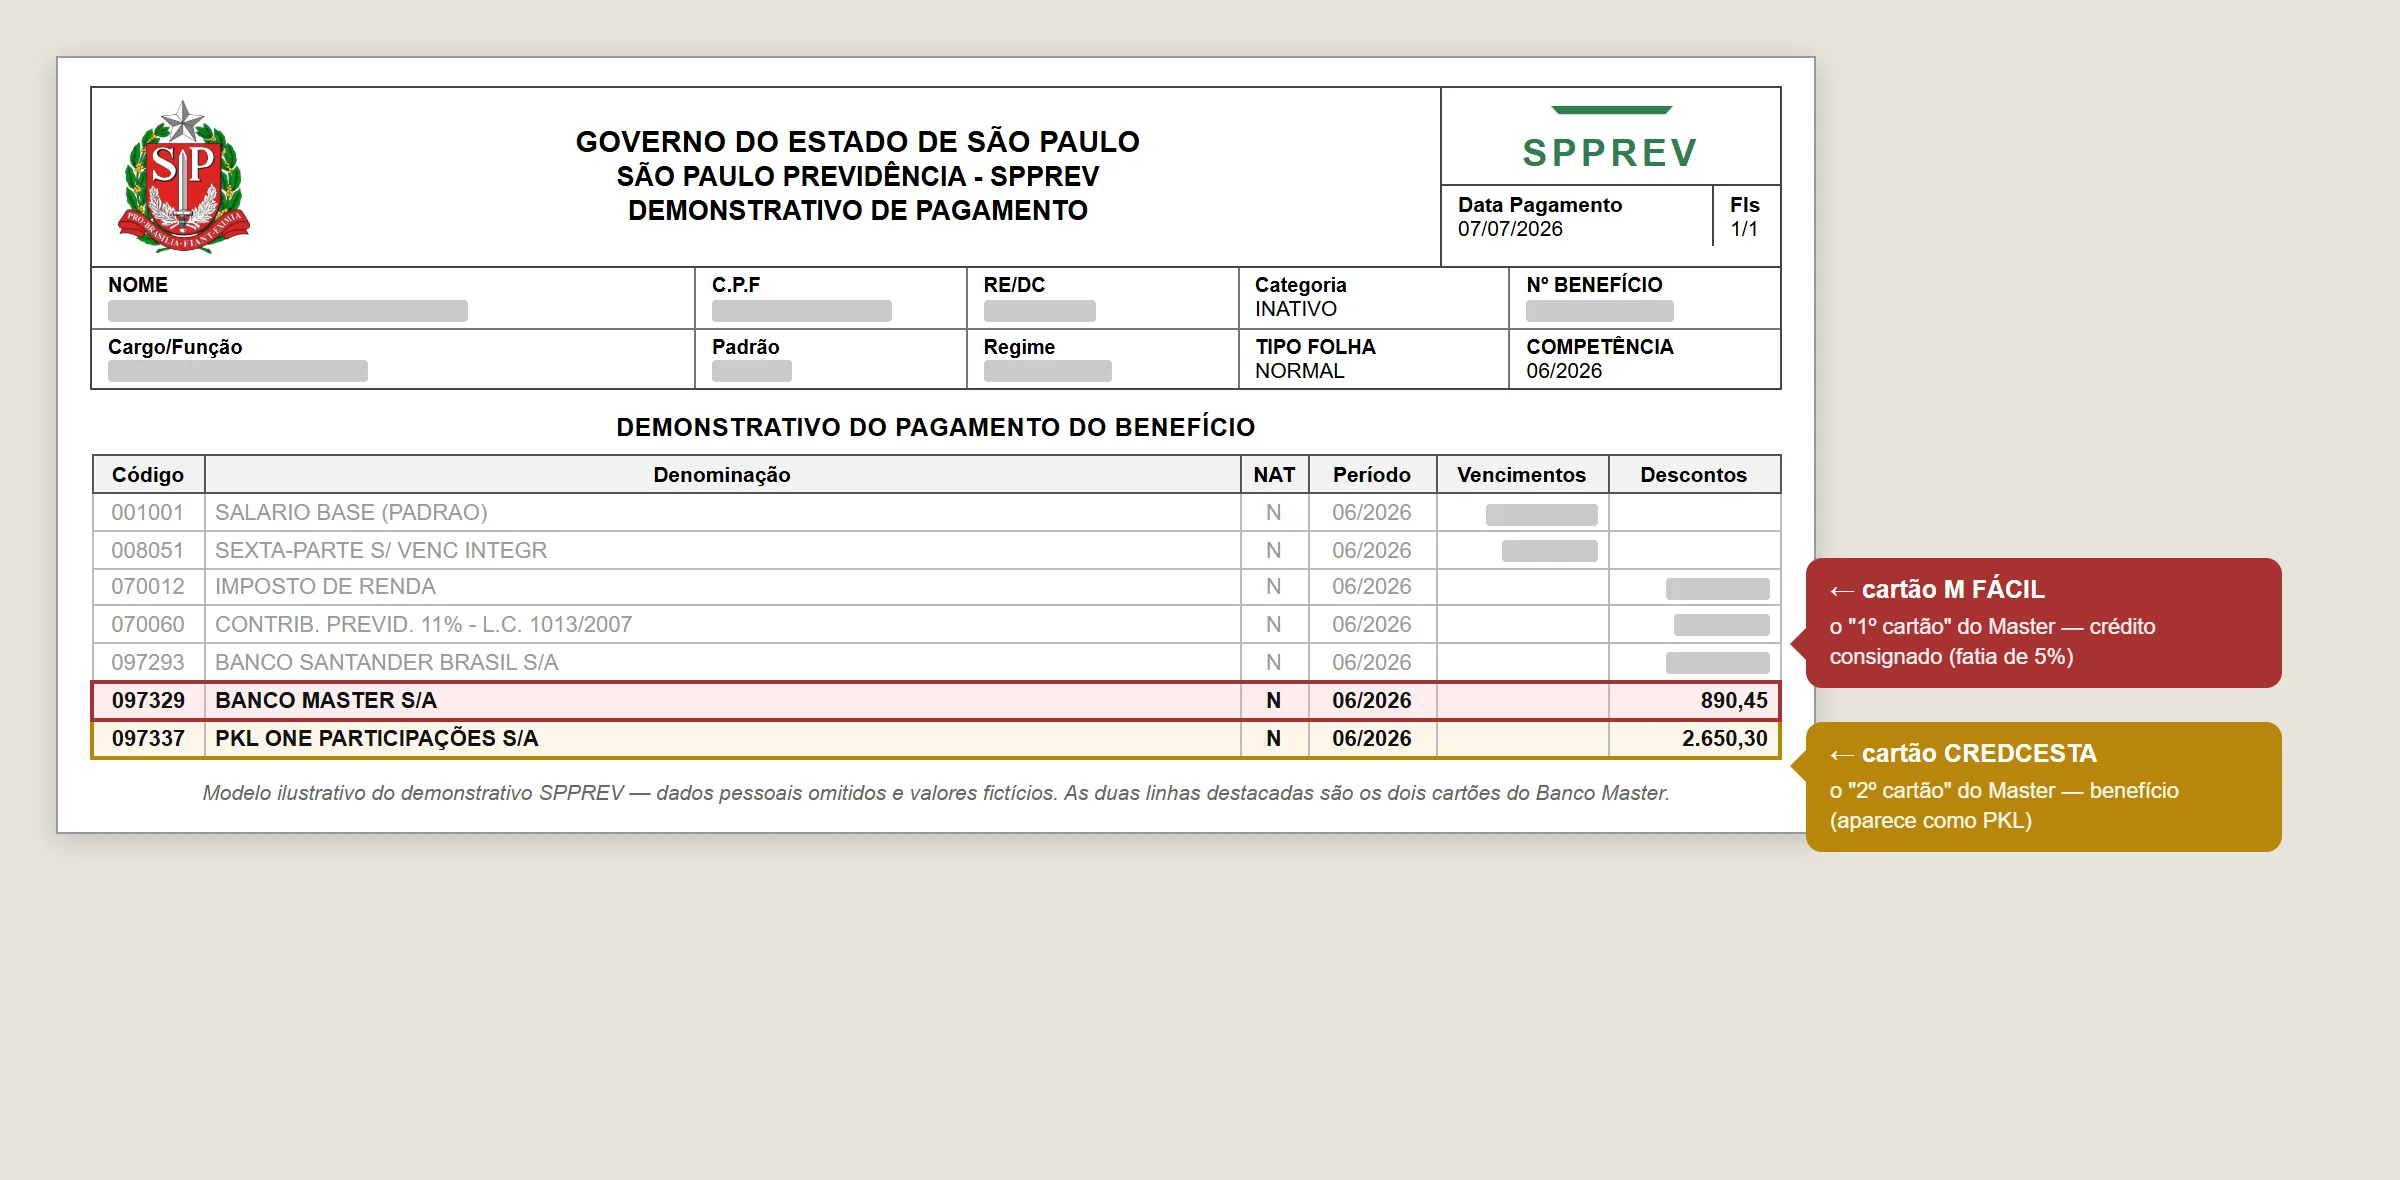
Task: Click the Código column header
Action: coord(148,475)
